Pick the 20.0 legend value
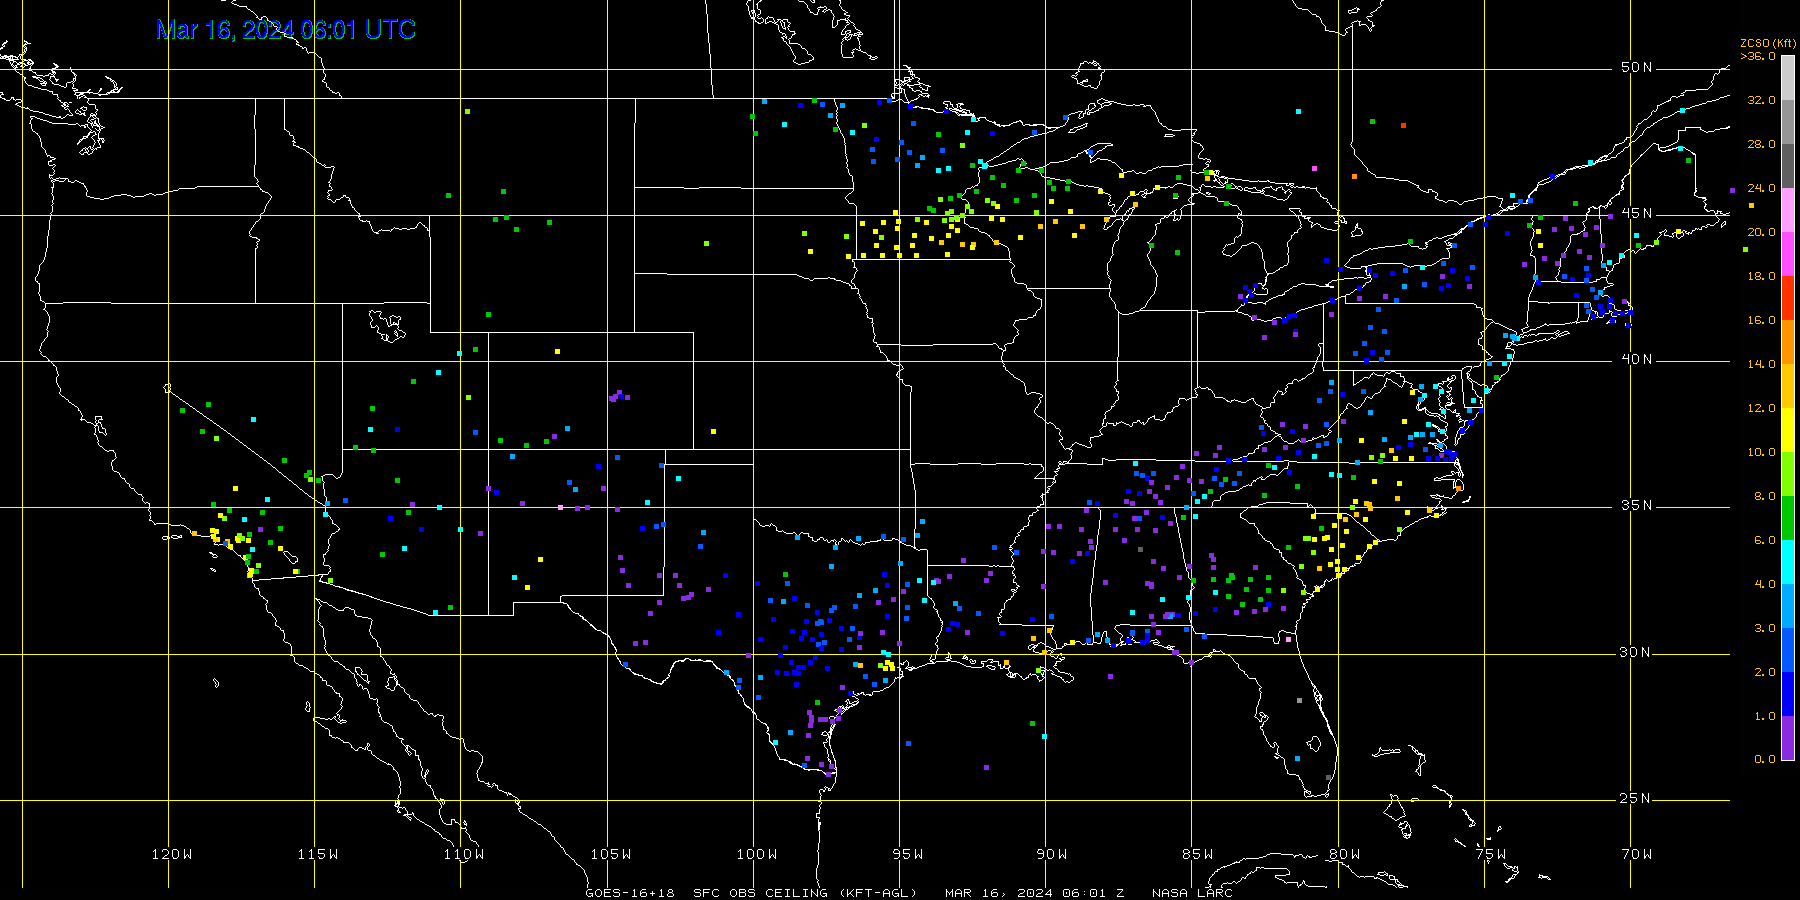Image resolution: width=1800 pixels, height=900 pixels. pos(1762,232)
